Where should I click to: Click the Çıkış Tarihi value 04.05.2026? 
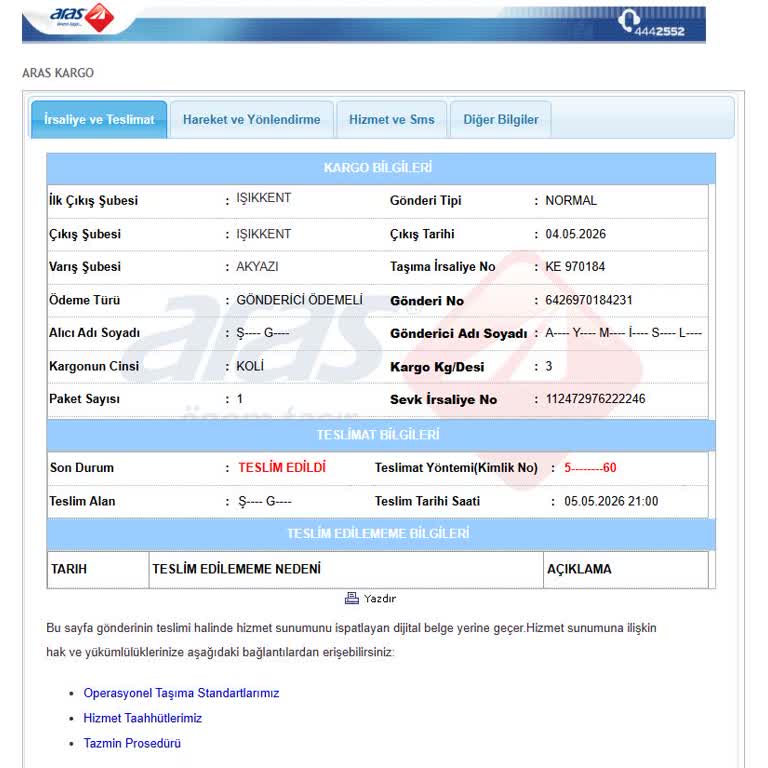[x=576, y=234]
